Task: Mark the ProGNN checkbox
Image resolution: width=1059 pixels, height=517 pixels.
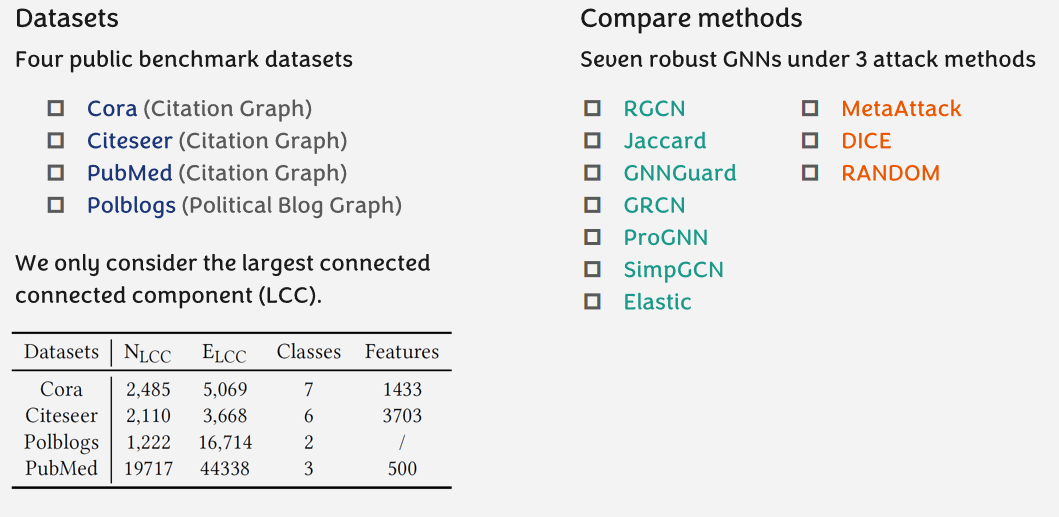Action: click(x=593, y=237)
